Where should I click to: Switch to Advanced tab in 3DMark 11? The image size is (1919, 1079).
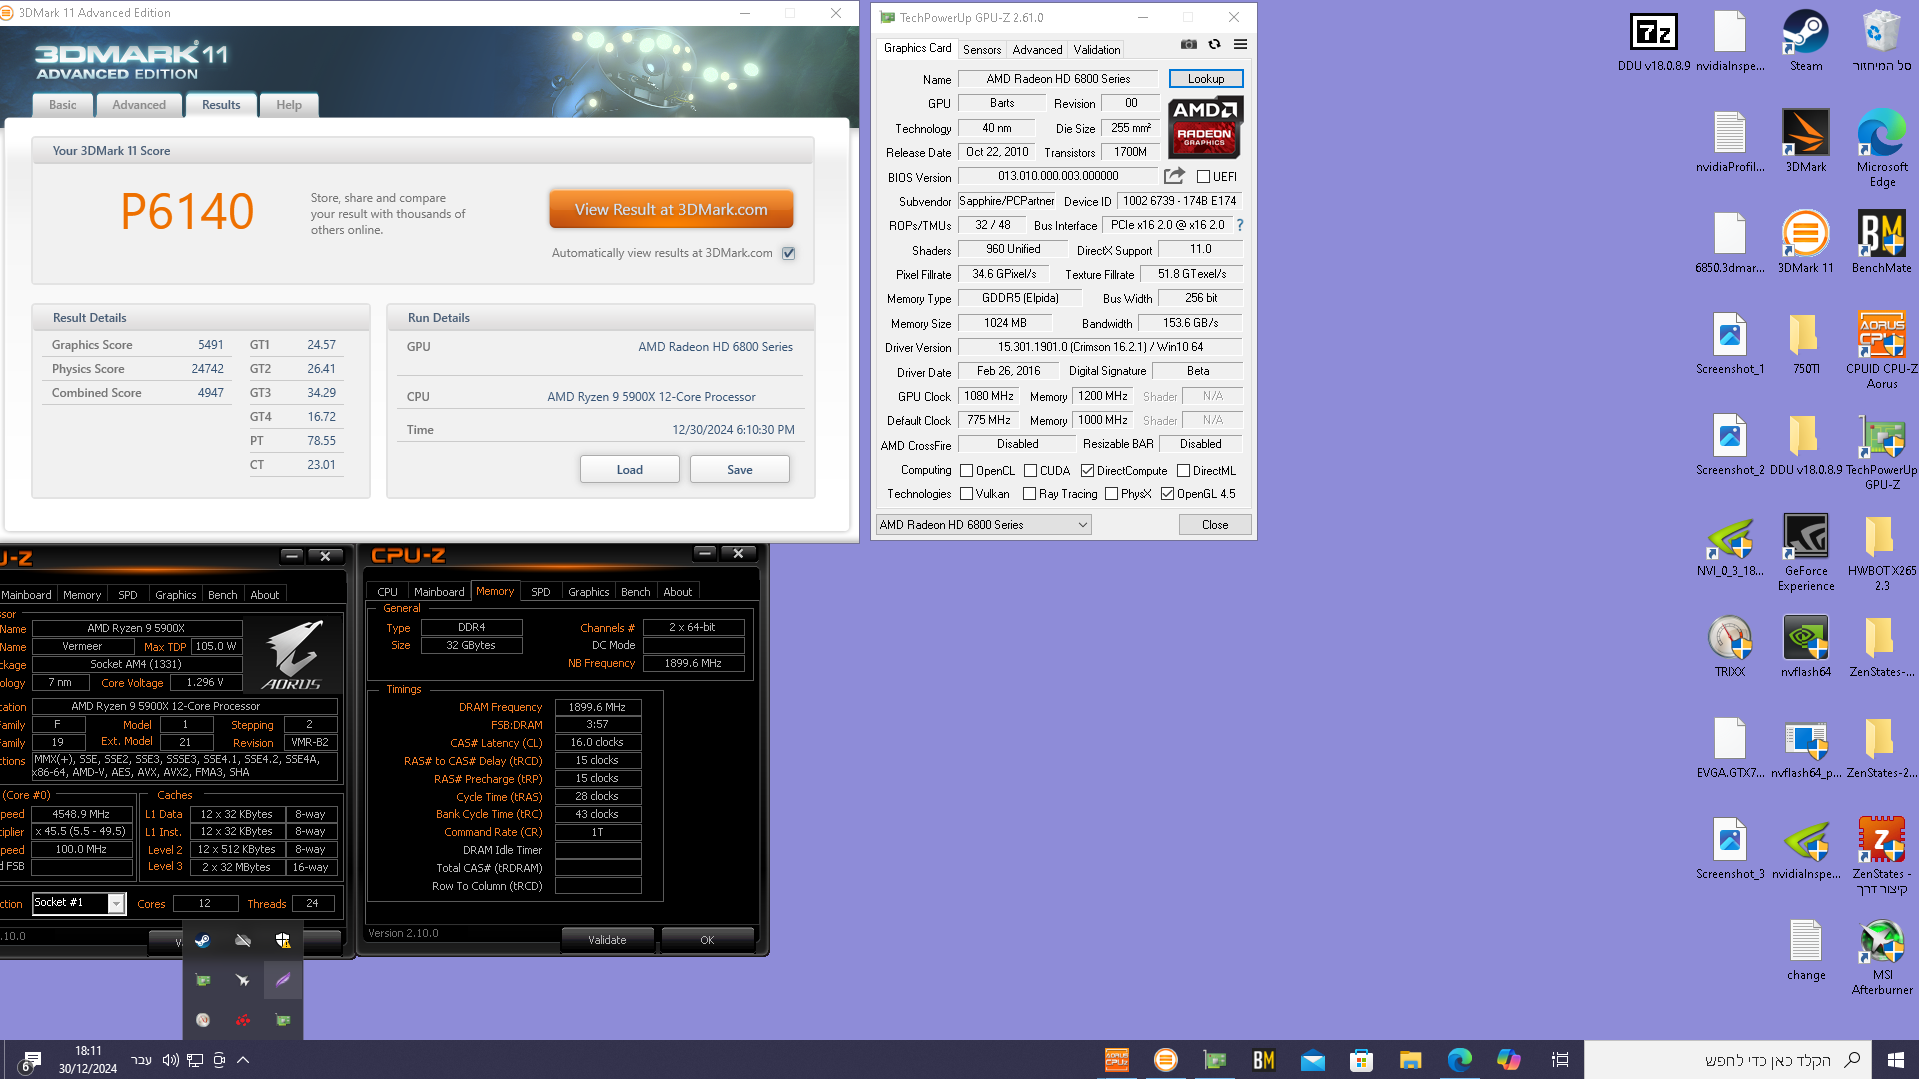click(x=139, y=105)
